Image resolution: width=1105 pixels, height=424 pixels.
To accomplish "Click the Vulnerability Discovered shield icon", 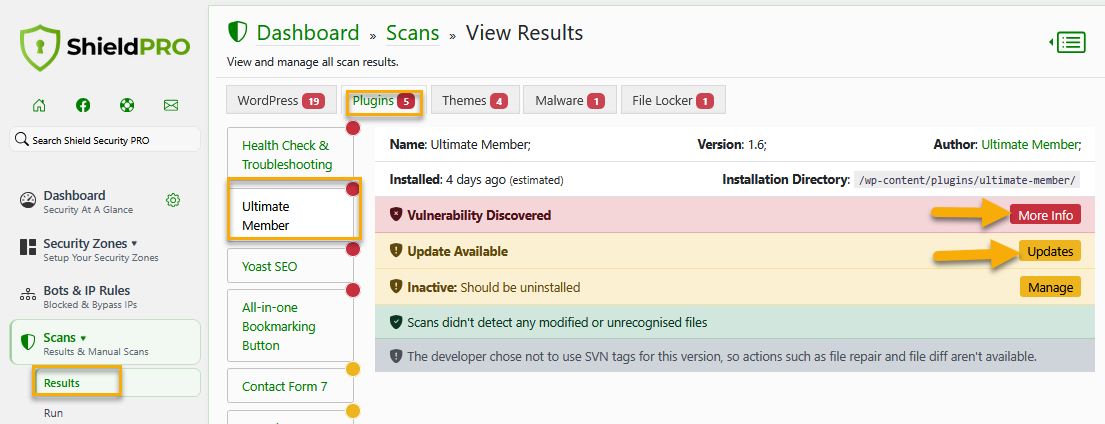I will point(396,215).
